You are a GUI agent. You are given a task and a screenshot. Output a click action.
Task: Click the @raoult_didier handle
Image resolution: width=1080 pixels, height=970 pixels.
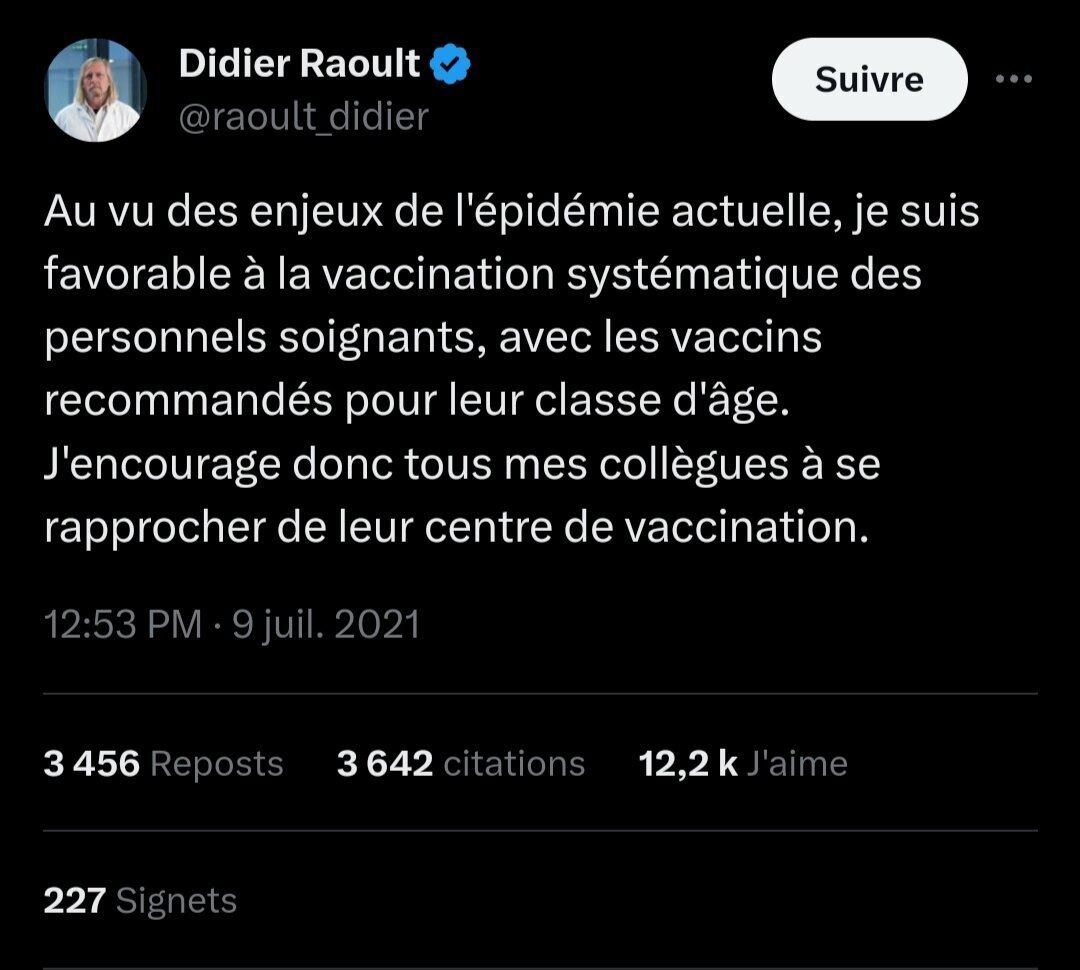click(304, 116)
